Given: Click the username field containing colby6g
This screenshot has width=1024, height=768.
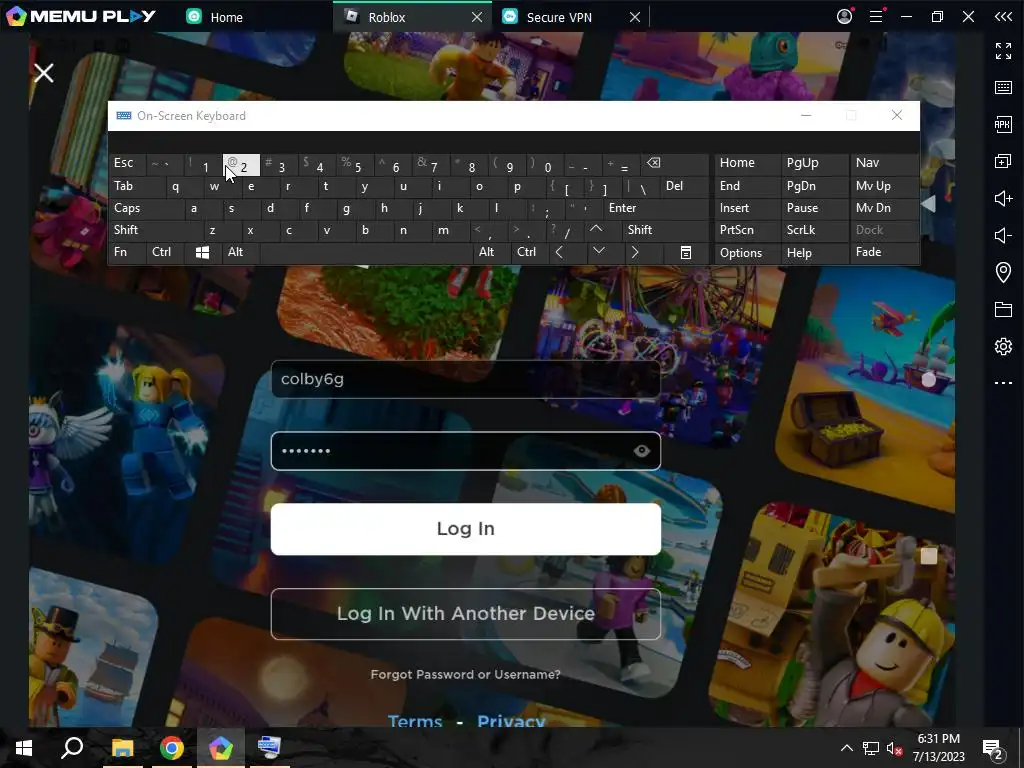Looking at the screenshot, I should coord(466,379).
